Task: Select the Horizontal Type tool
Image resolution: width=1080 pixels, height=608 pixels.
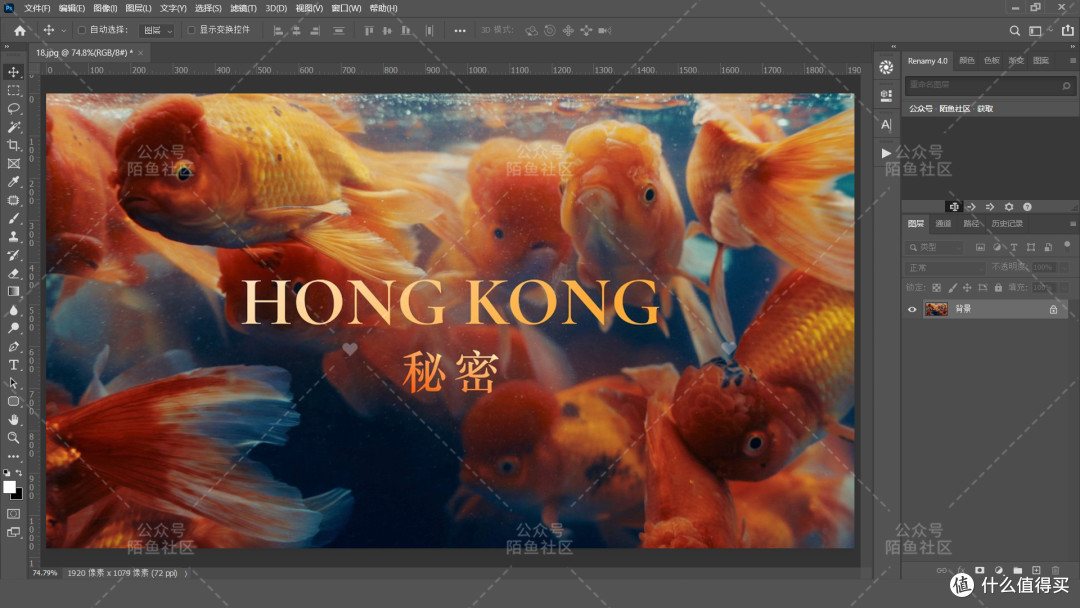Action: coord(13,365)
